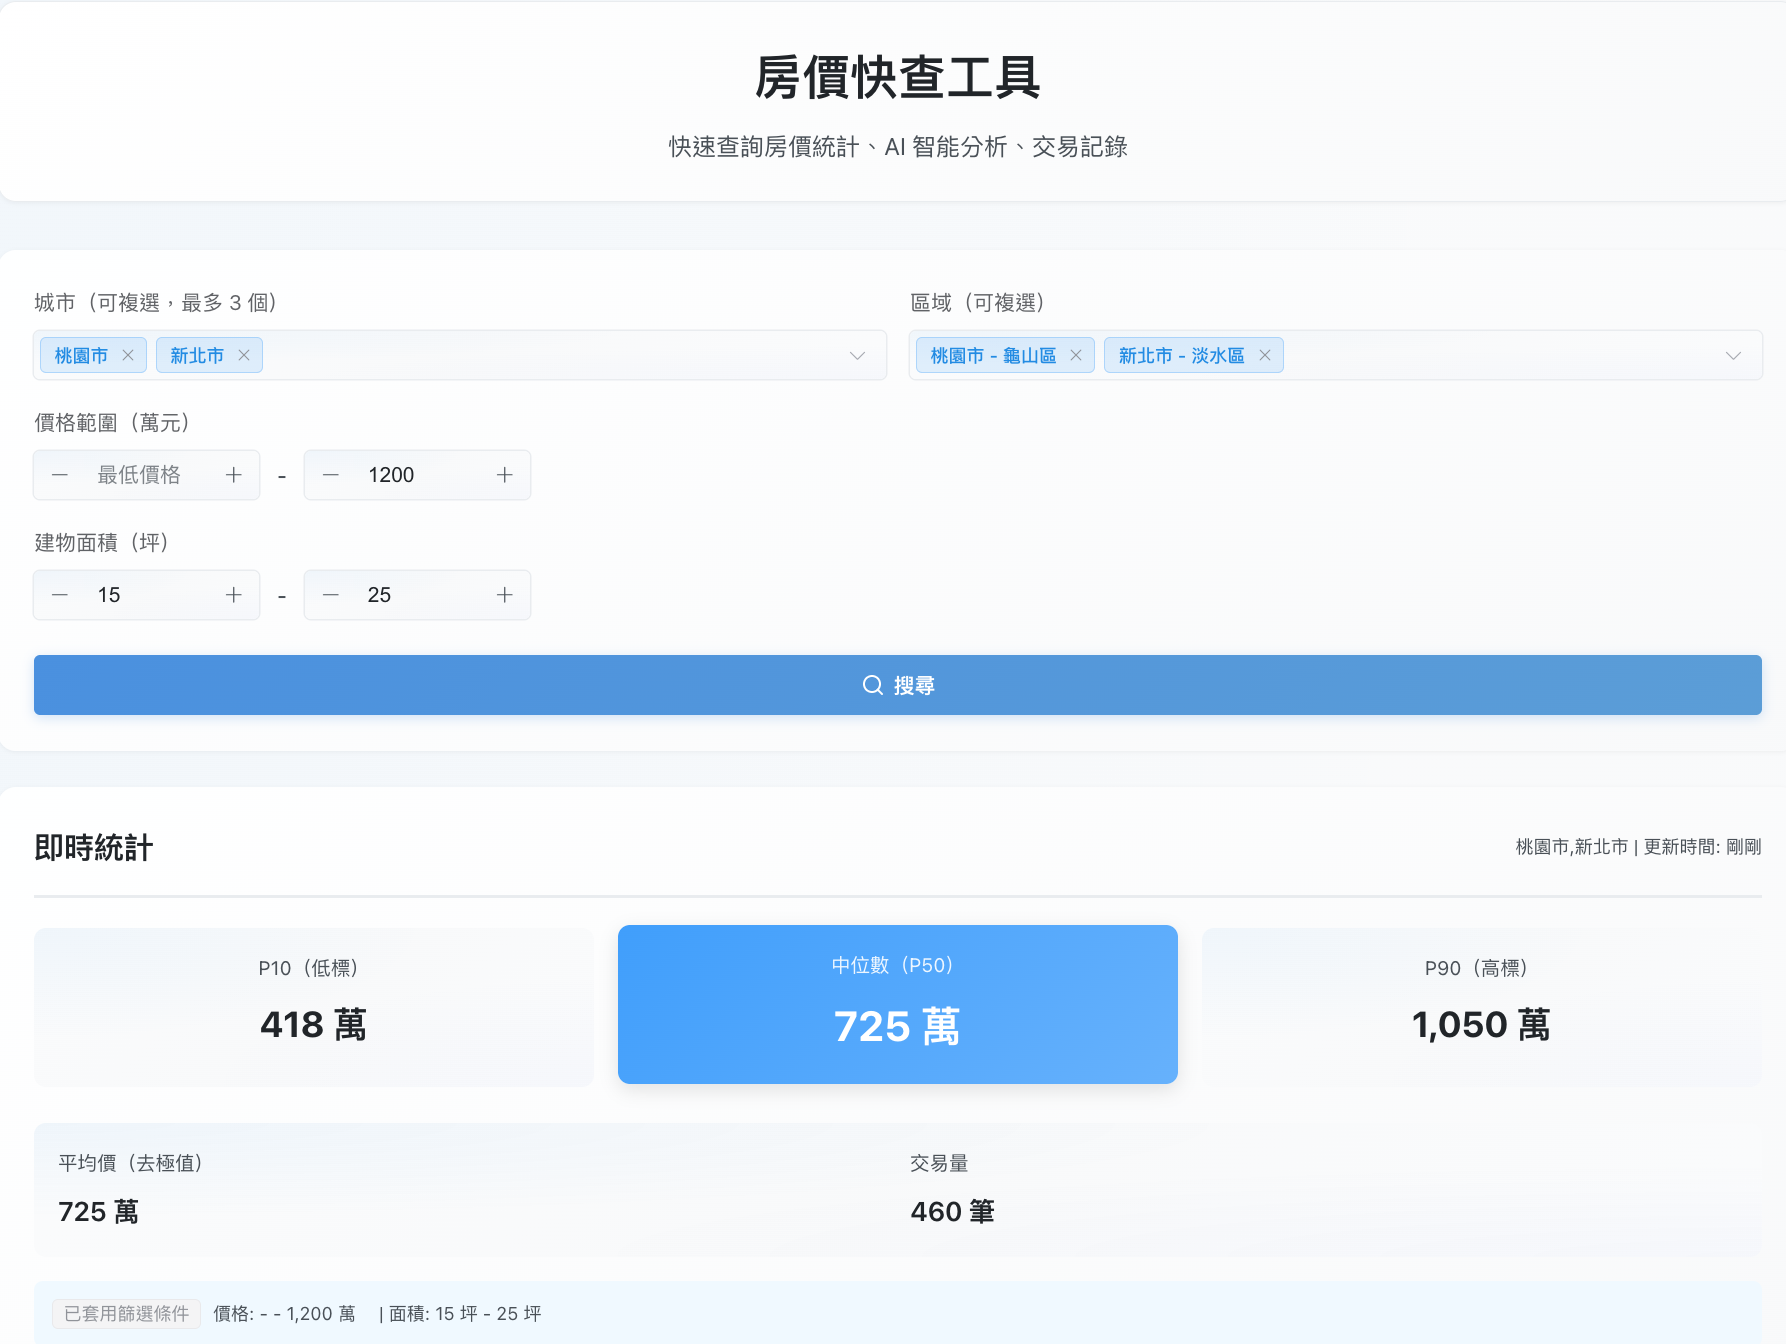Click the plus icon beside the 1200 price
This screenshot has width=1786, height=1344.
tap(504, 475)
